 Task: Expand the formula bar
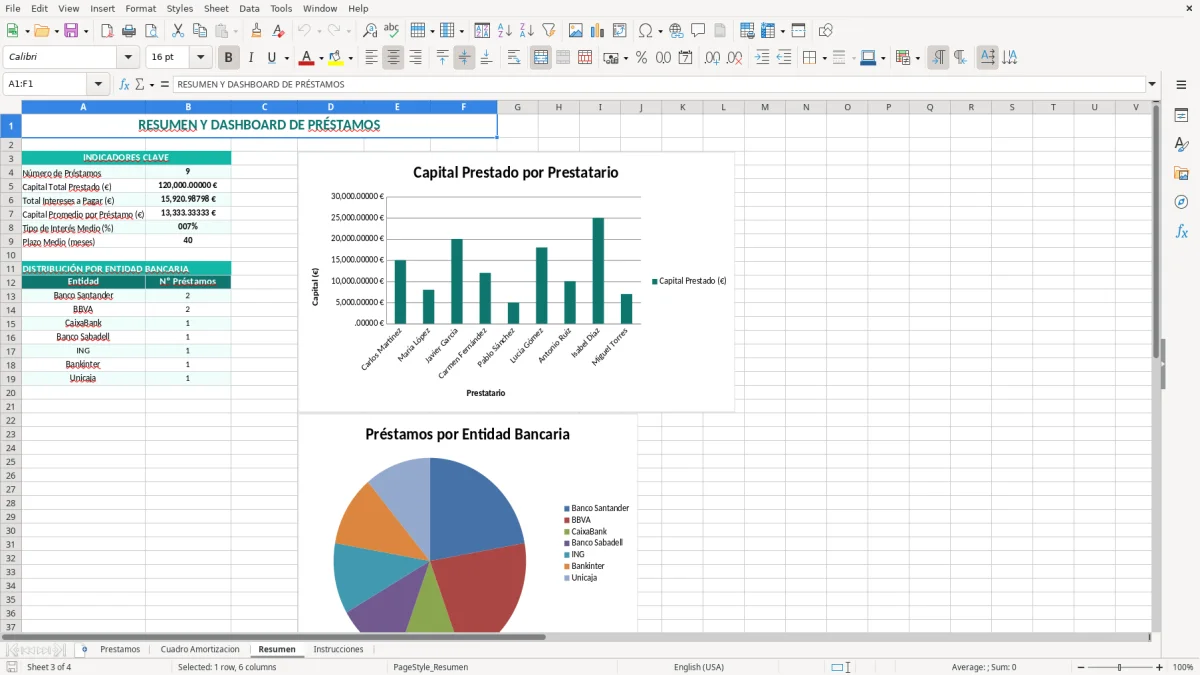[x=1152, y=85]
